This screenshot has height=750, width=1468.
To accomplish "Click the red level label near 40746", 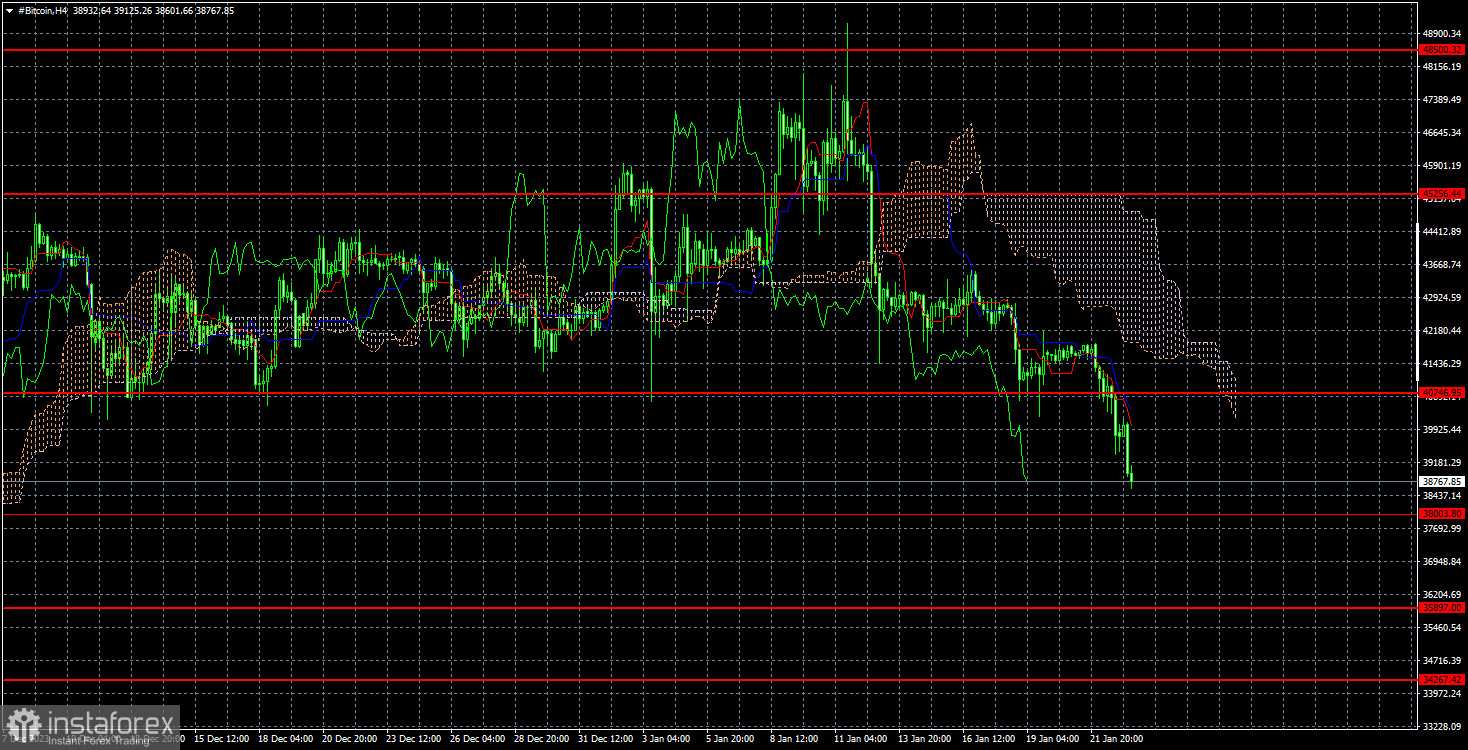I will coord(1442,393).
